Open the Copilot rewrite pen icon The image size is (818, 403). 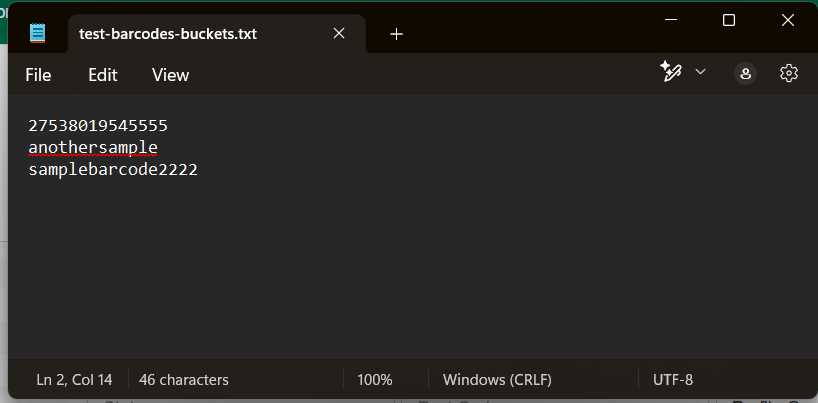[x=670, y=72]
